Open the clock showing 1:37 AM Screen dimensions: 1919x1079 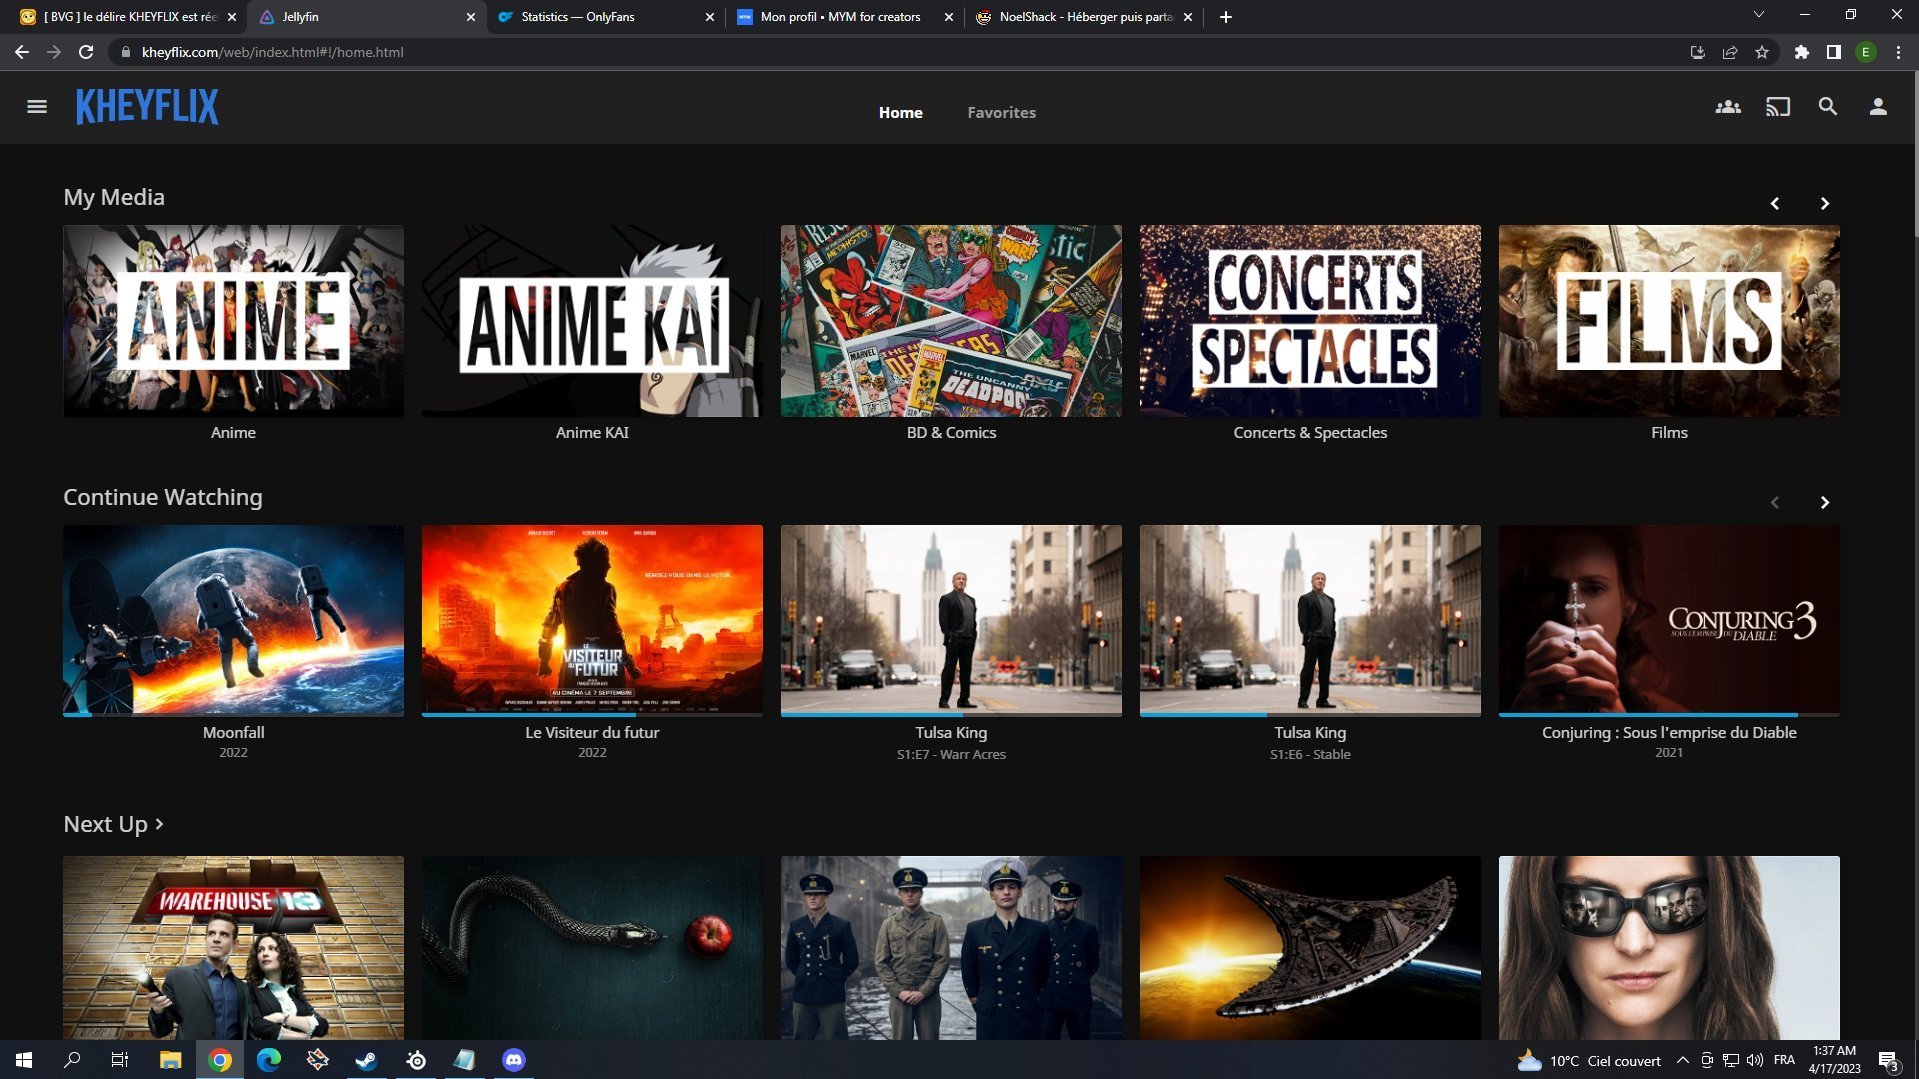coord(1834,1060)
